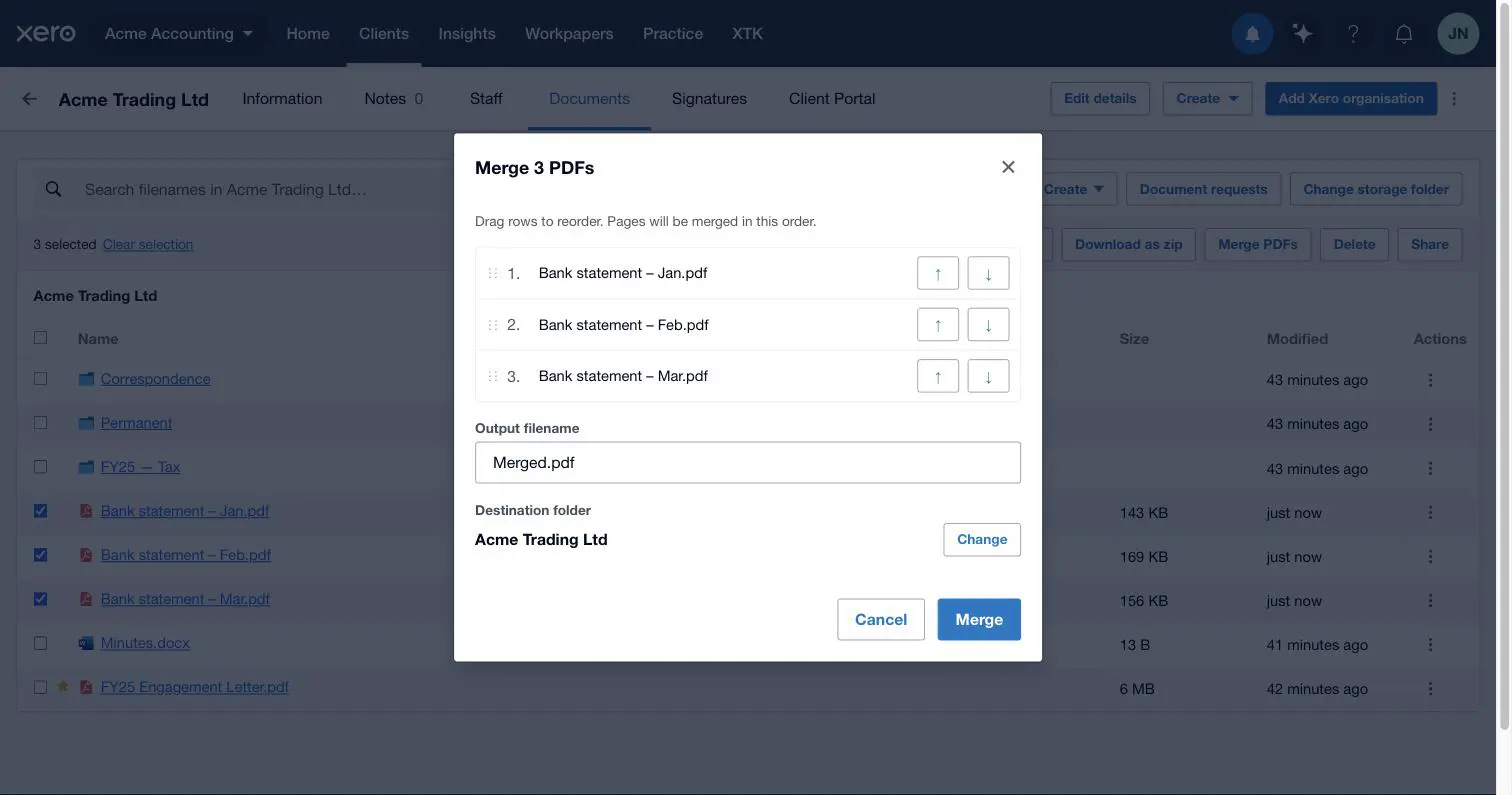The height and width of the screenshot is (795, 1512).
Task: Open actions menu for FY25 Engagement Letter.pdf
Action: coord(1430,688)
